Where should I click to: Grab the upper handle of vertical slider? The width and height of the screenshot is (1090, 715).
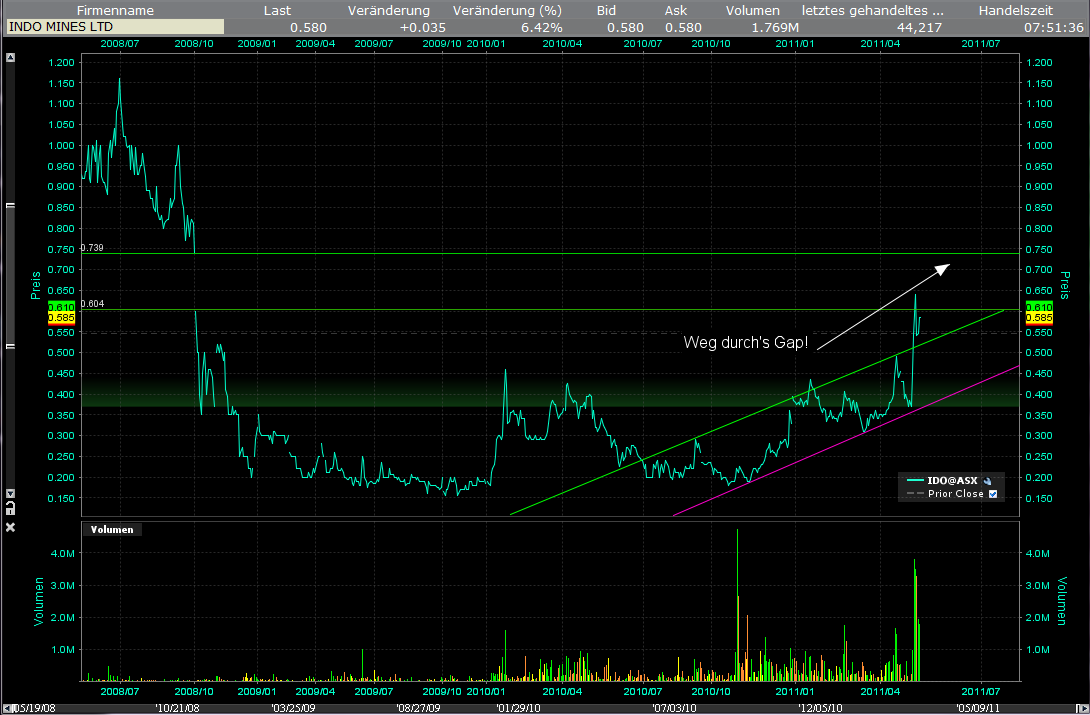click(x=11, y=206)
